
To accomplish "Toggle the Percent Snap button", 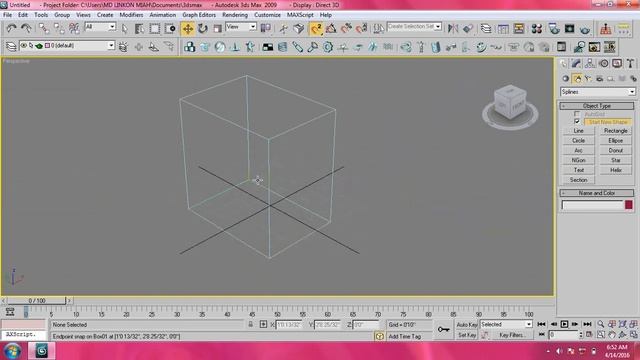I will click(x=346, y=29).
